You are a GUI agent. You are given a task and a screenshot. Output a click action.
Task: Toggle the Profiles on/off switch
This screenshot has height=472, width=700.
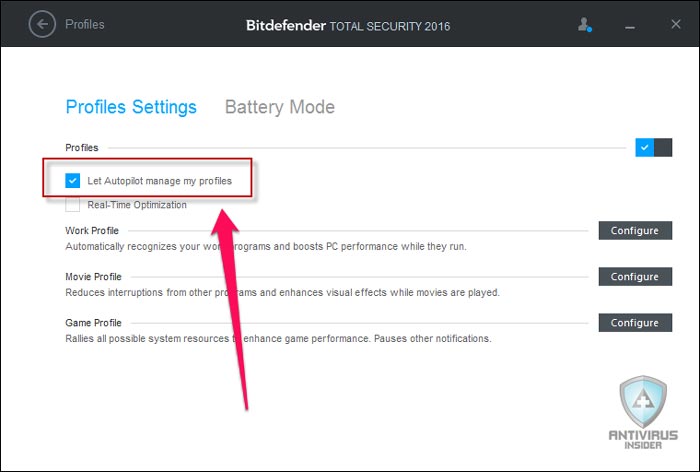(654, 147)
